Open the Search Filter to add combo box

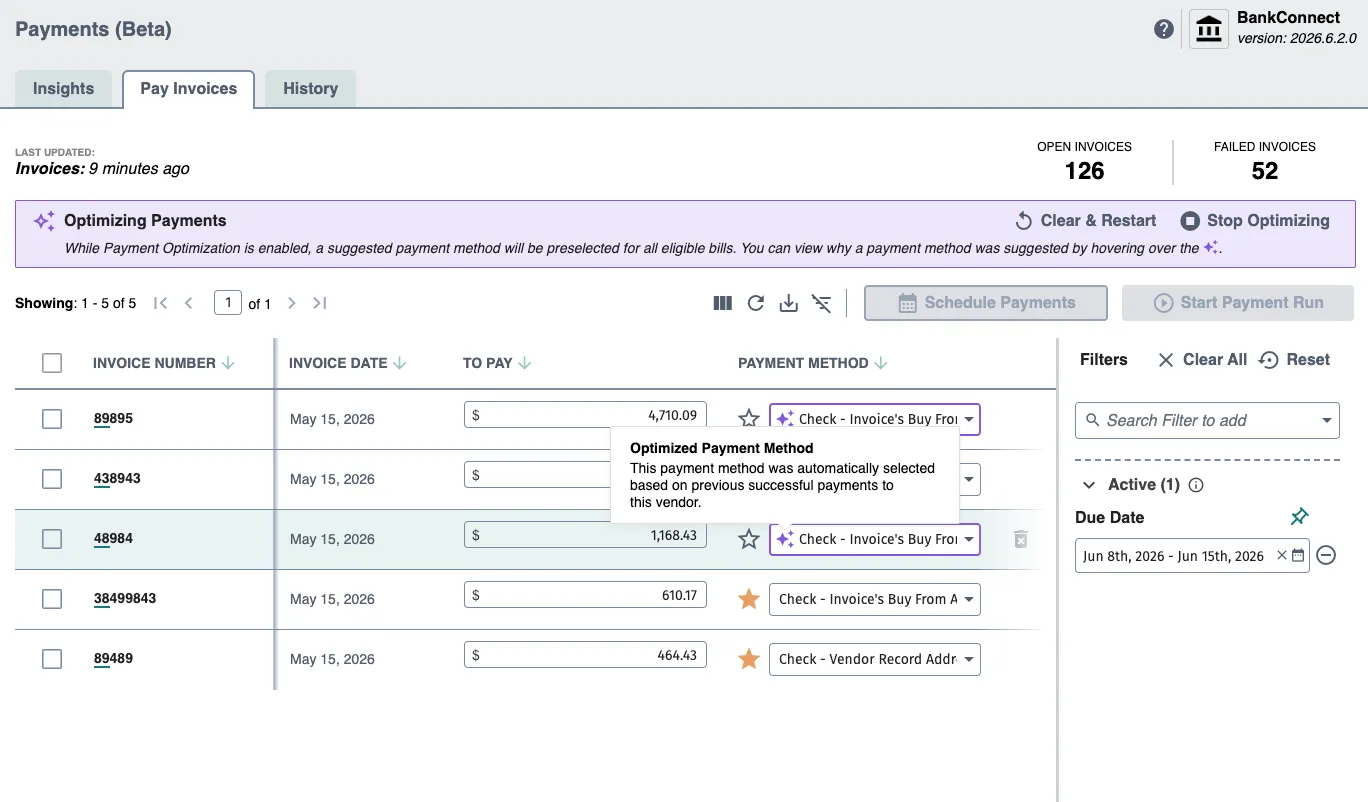[1207, 420]
